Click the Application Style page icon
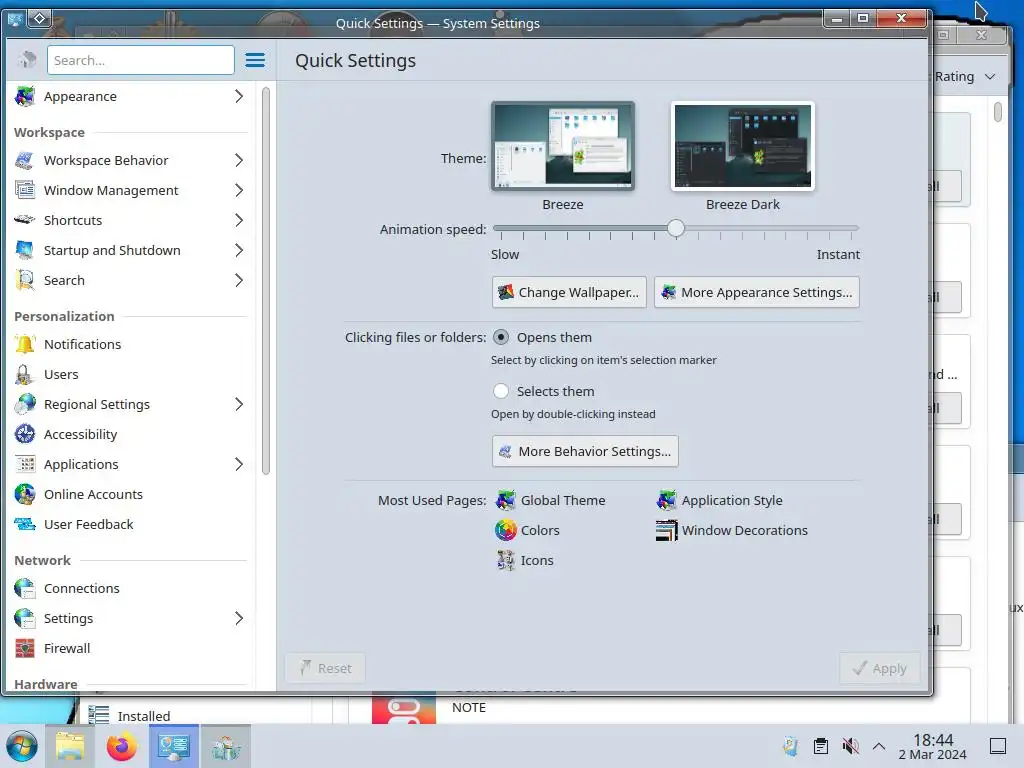This screenshot has height=768, width=1024. click(x=666, y=500)
